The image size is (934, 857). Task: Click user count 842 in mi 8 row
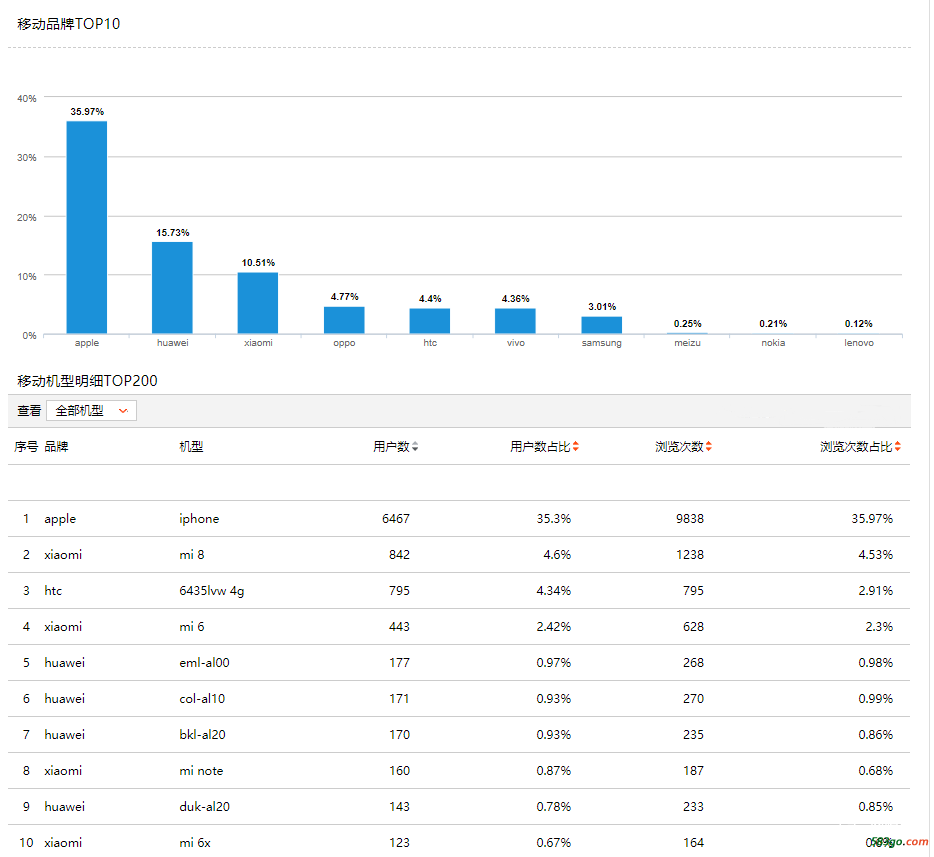(399, 554)
